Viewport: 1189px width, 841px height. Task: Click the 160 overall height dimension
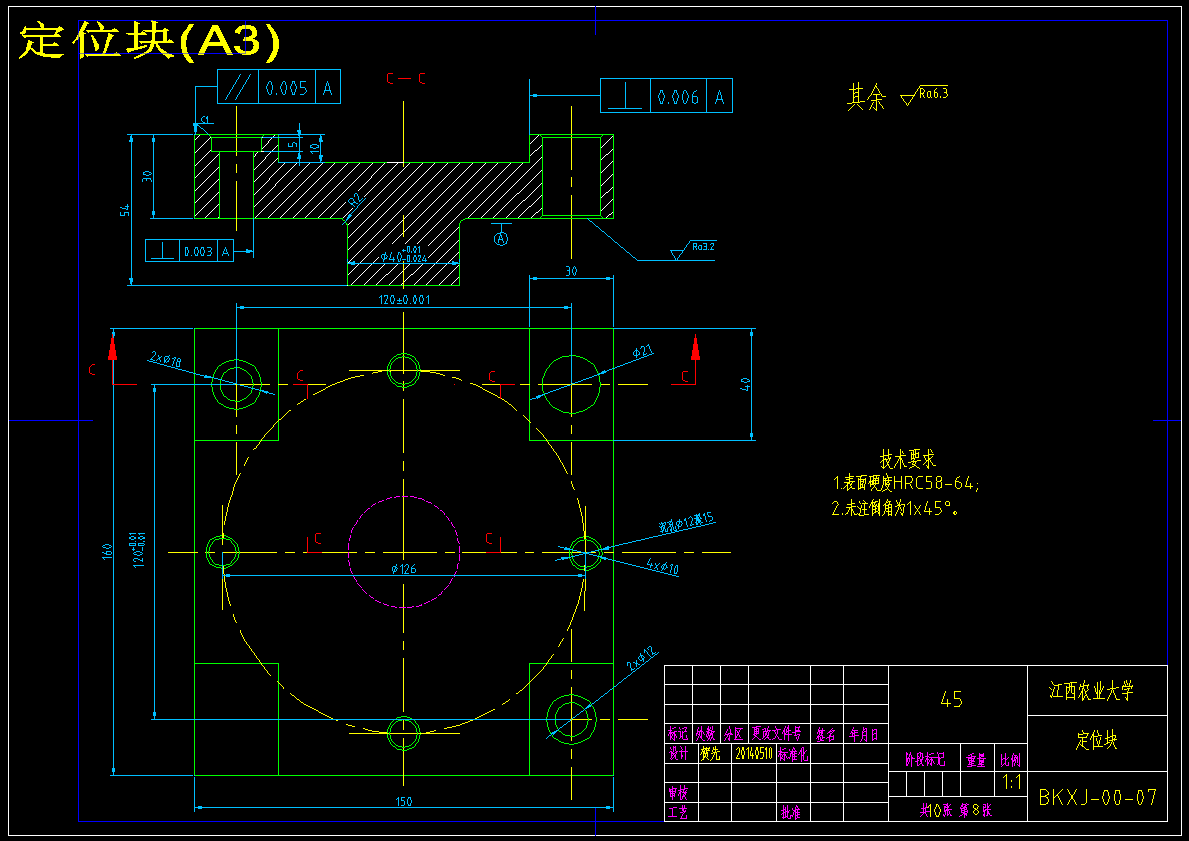[x=108, y=551]
